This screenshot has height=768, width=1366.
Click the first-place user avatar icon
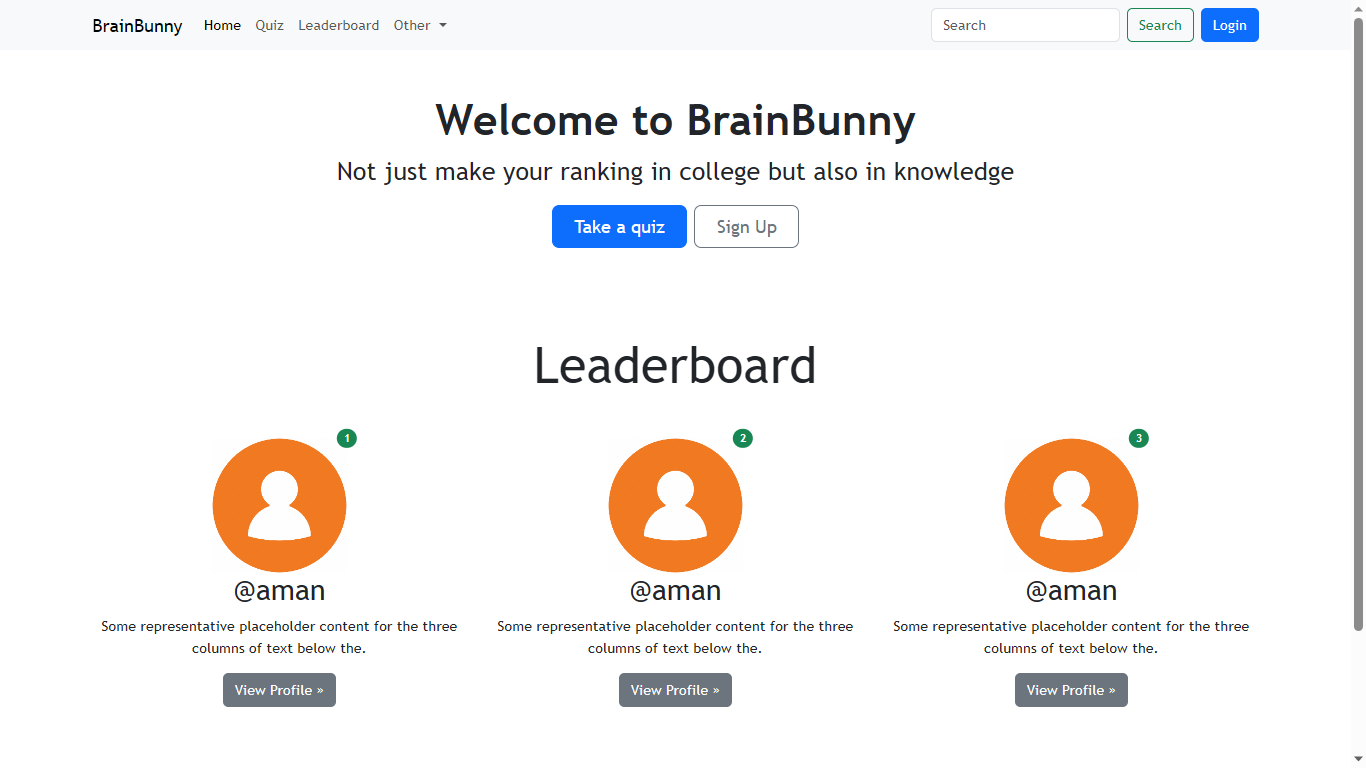click(279, 505)
